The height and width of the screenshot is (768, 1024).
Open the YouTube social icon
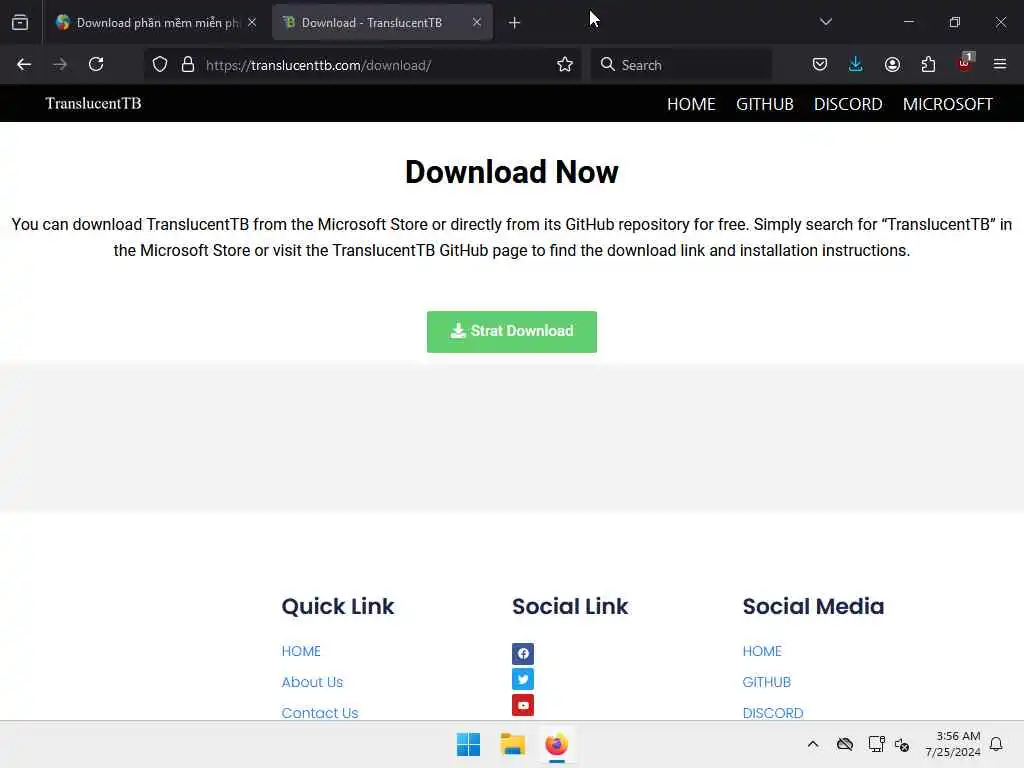click(522, 705)
